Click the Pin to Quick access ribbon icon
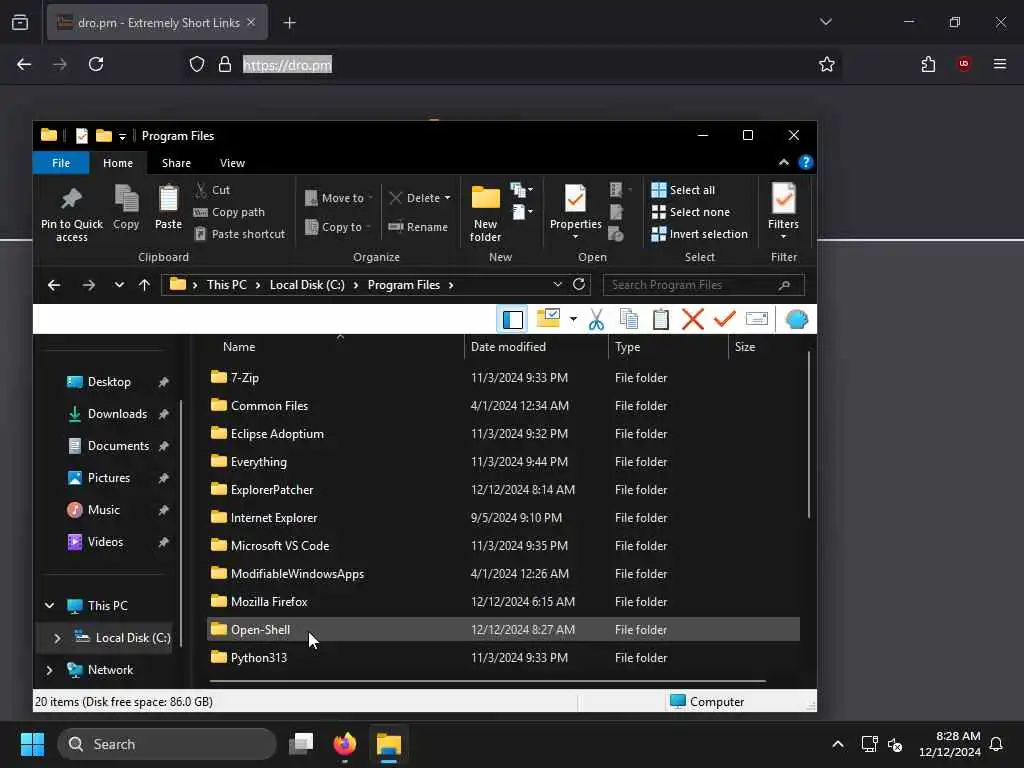 [x=72, y=214]
